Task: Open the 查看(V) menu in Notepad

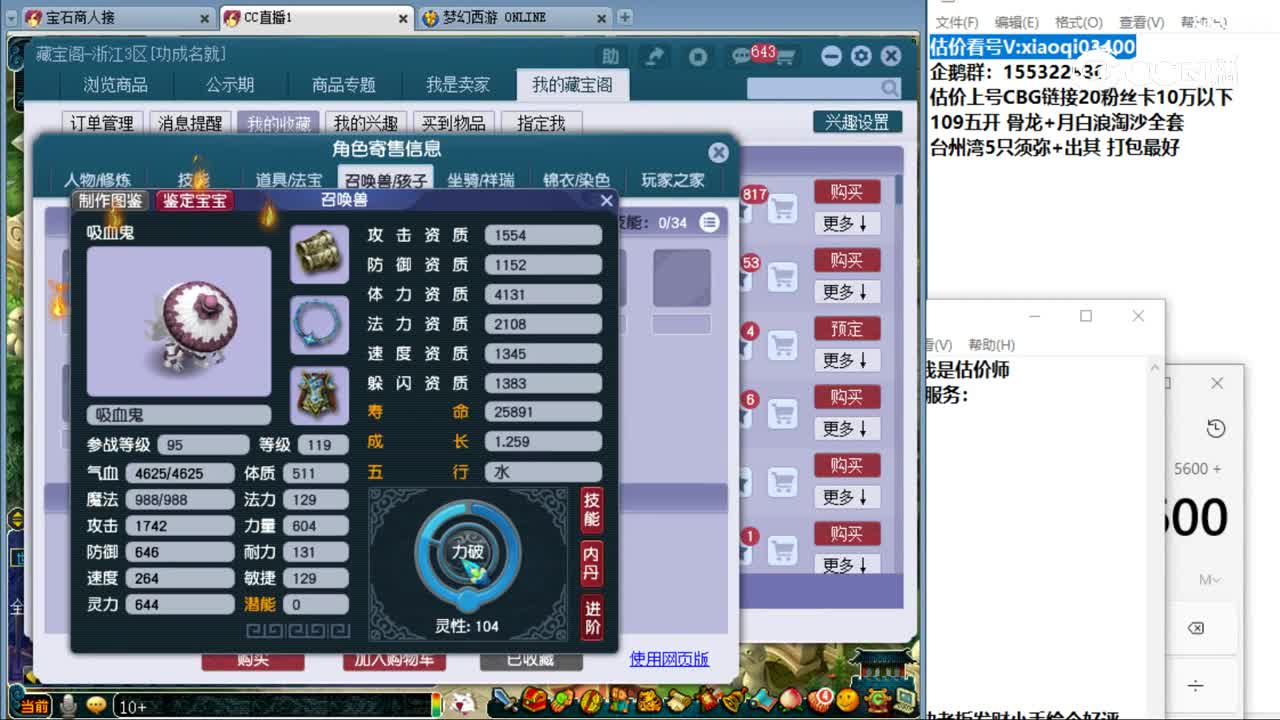Action: (1141, 22)
